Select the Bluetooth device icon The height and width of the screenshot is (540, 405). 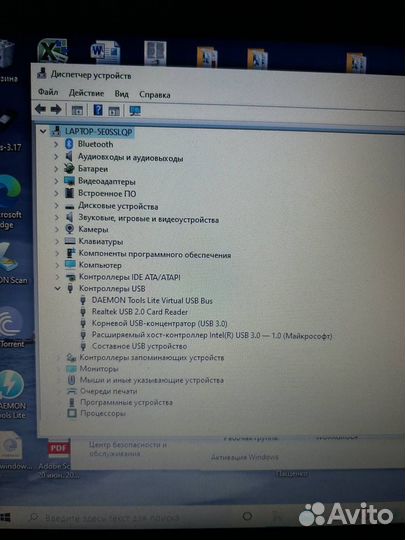click(69, 144)
